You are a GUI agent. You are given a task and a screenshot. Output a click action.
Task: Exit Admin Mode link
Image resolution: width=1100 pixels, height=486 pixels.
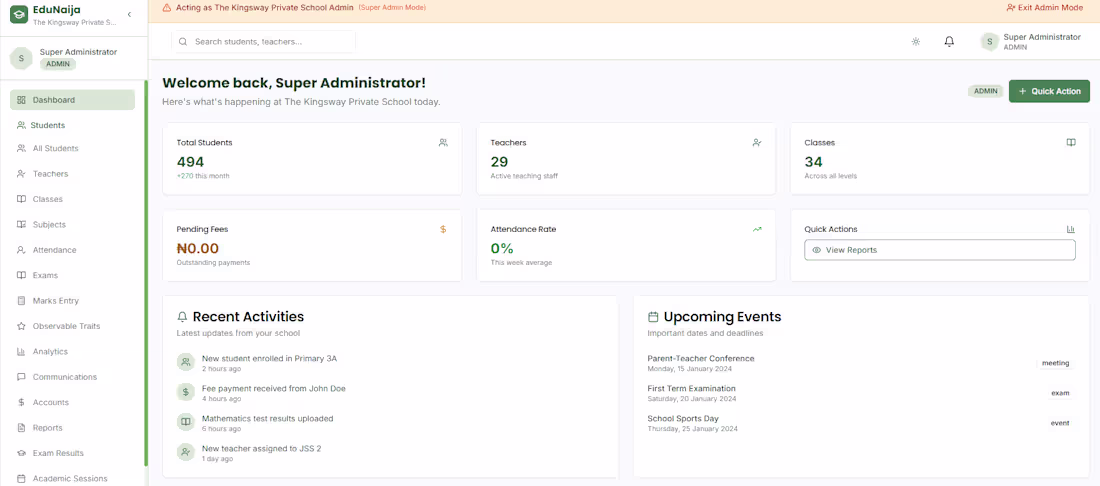(x=1044, y=8)
